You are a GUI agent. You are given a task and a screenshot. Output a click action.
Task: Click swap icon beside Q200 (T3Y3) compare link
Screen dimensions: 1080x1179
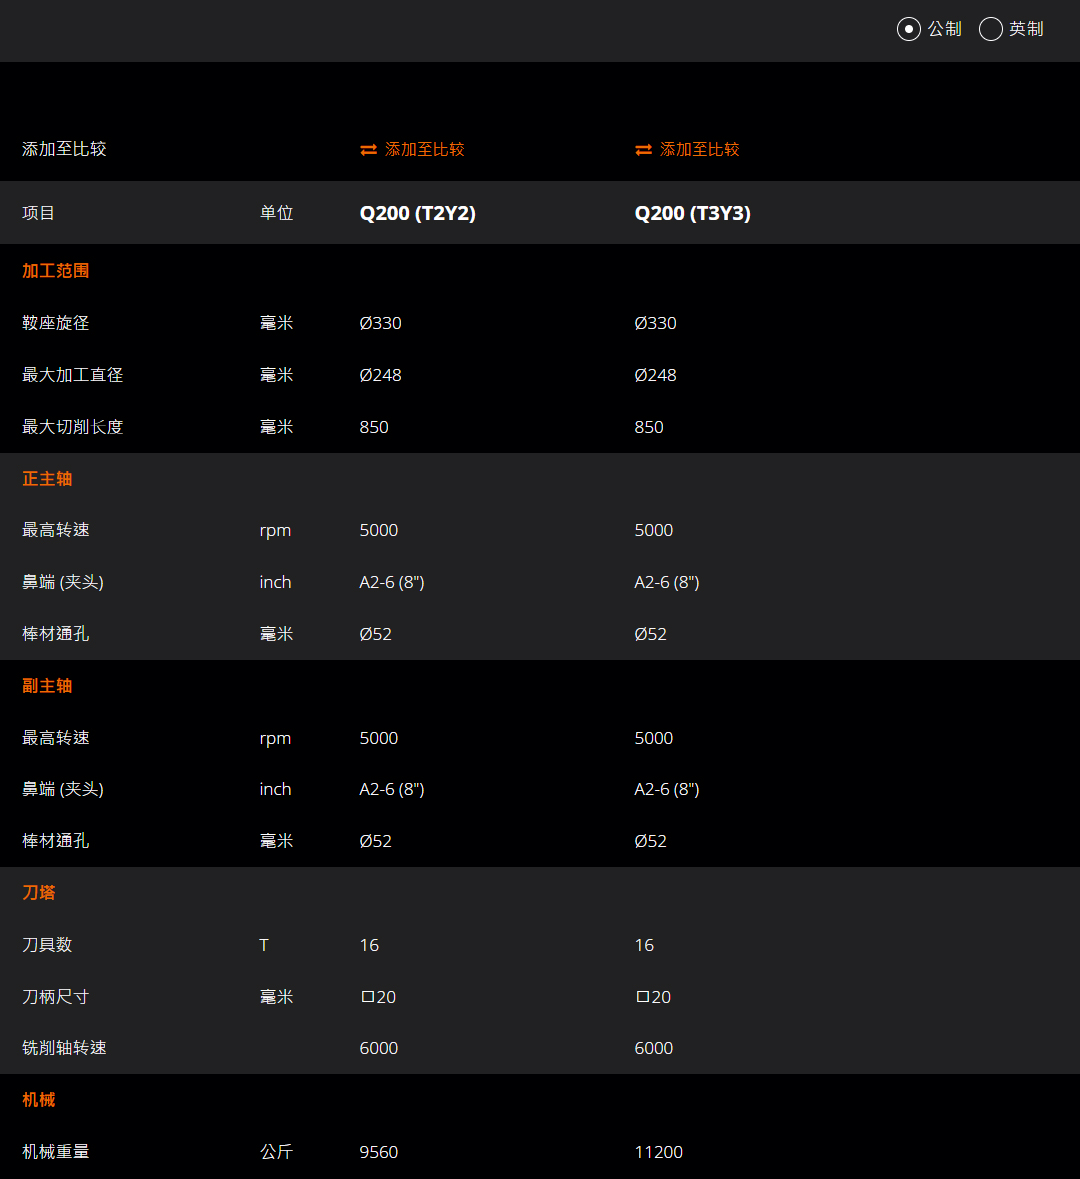644,150
